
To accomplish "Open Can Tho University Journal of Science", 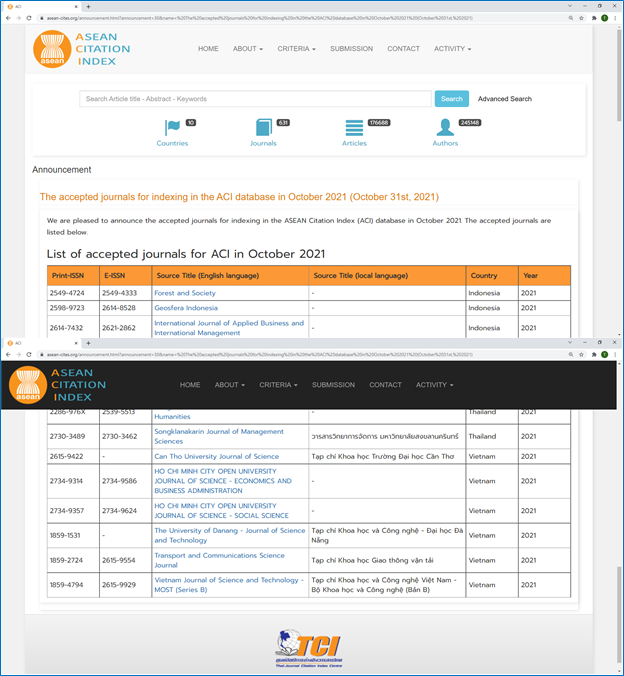I will coord(216,456).
